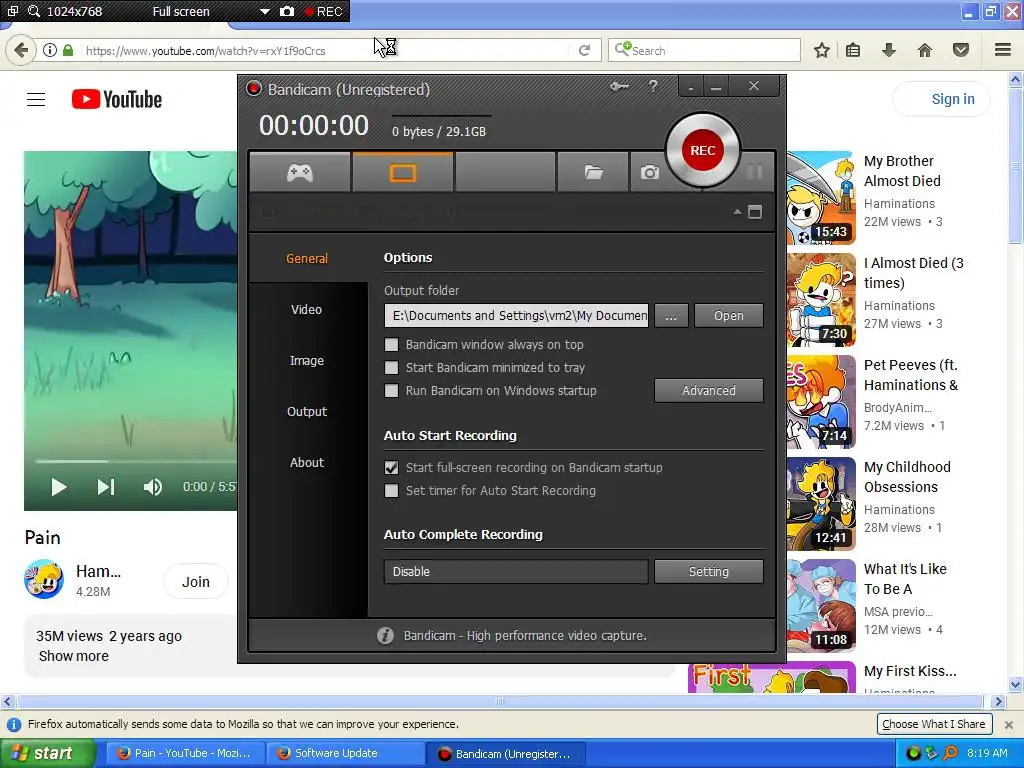Click Open button for output folder
This screenshot has width=1024, height=768.
[x=728, y=315]
